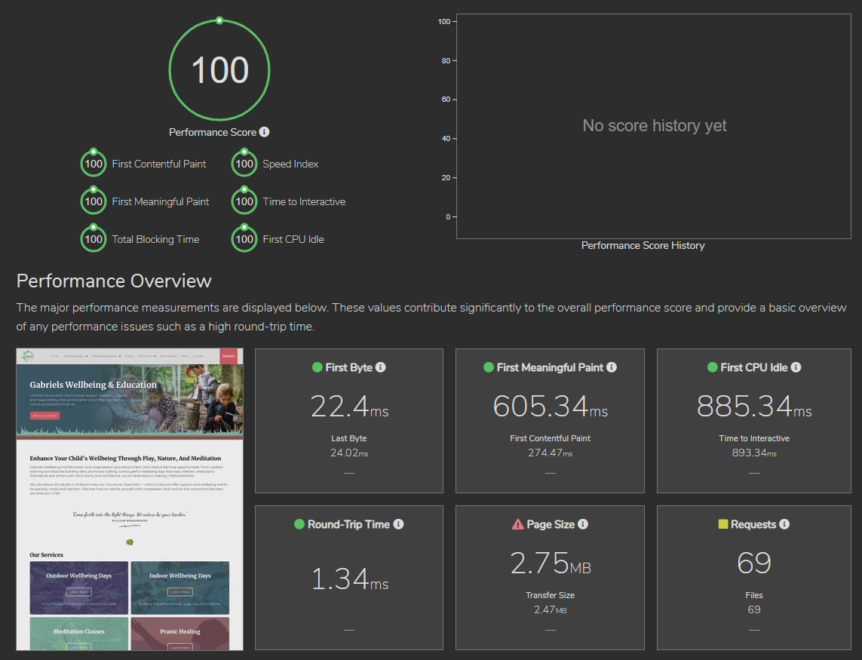Click the First CPU Idle 100 score gauge

244,239
